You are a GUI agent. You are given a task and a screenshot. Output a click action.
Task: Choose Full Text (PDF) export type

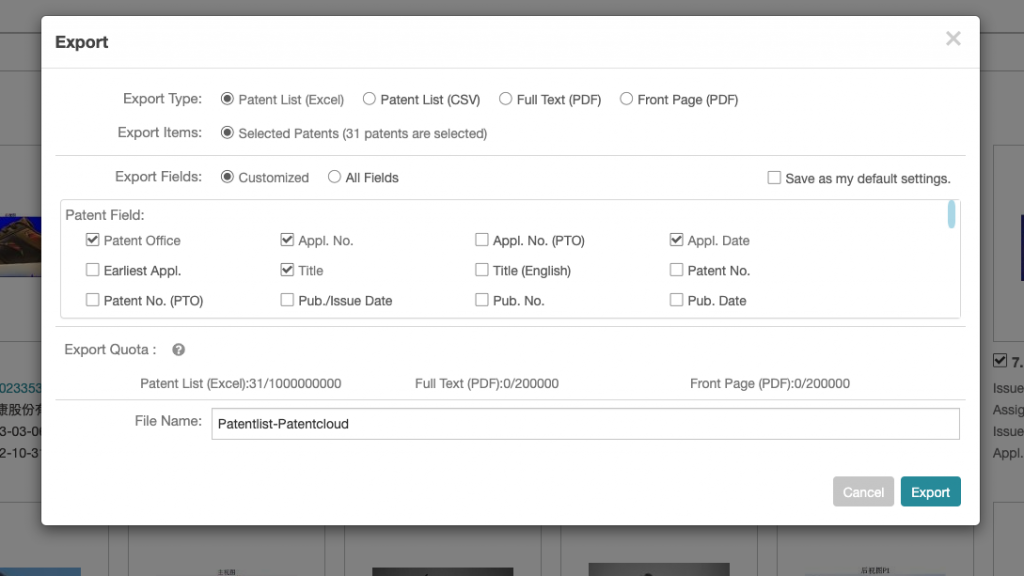click(x=506, y=99)
